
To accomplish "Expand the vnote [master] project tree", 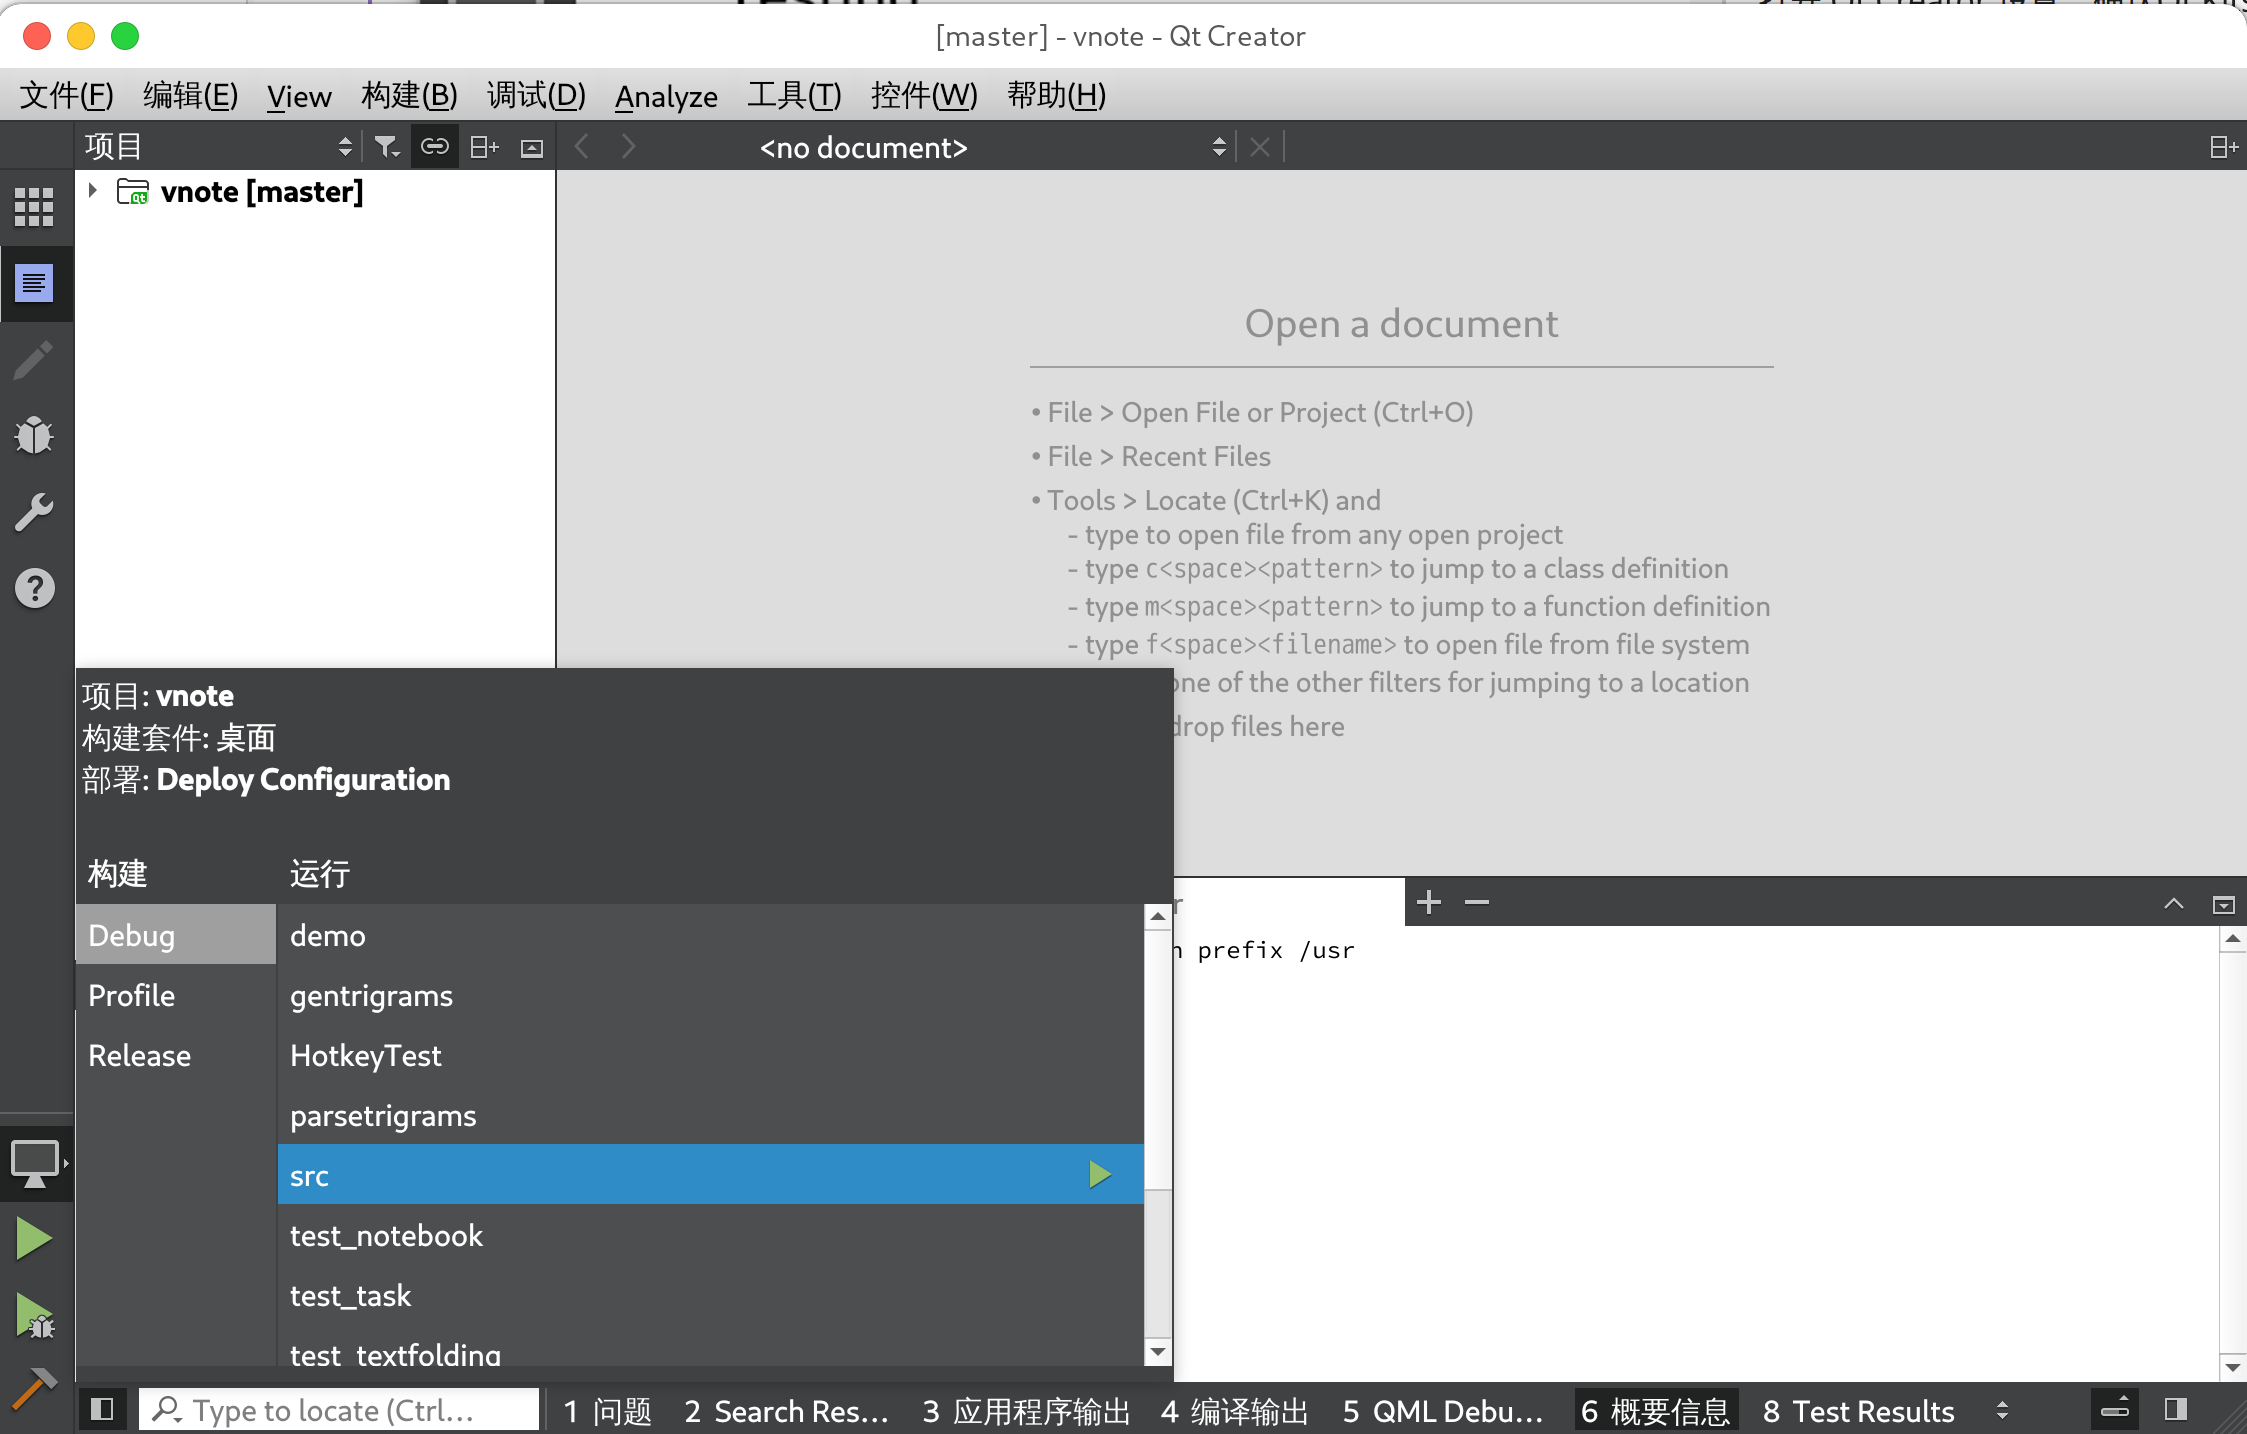I will 92,190.
